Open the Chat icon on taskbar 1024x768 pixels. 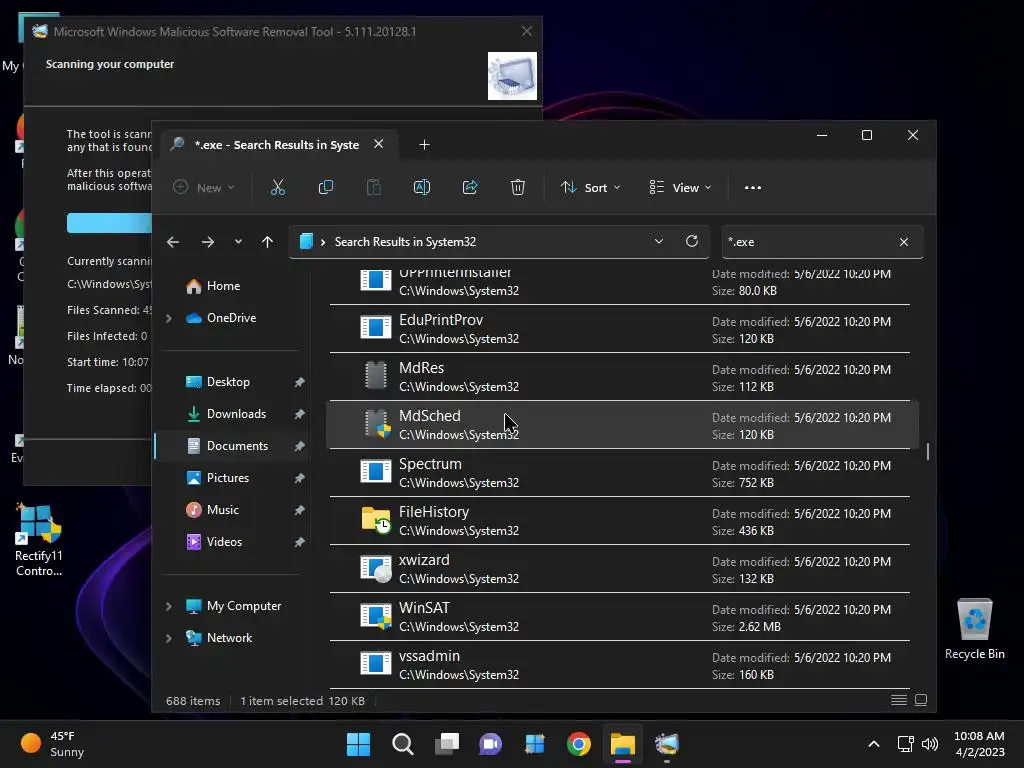[490, 744]
